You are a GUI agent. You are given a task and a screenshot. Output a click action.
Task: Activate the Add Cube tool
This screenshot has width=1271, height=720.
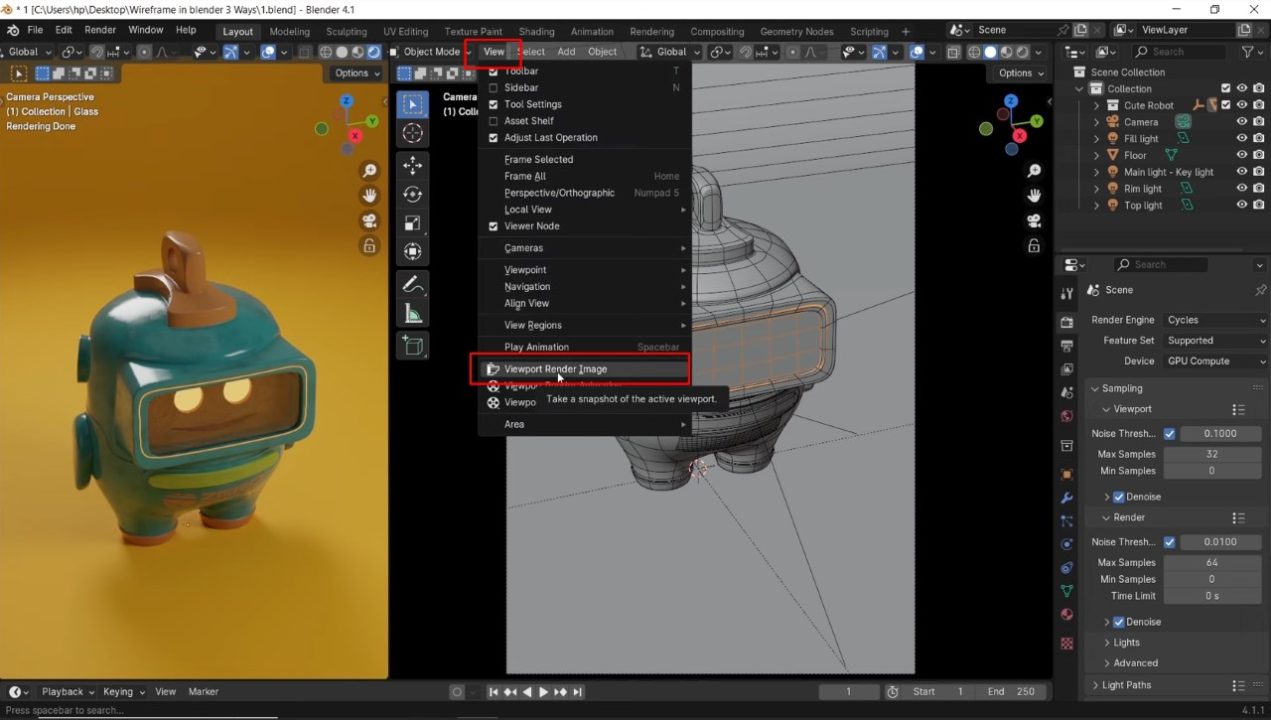coord(412,346)
